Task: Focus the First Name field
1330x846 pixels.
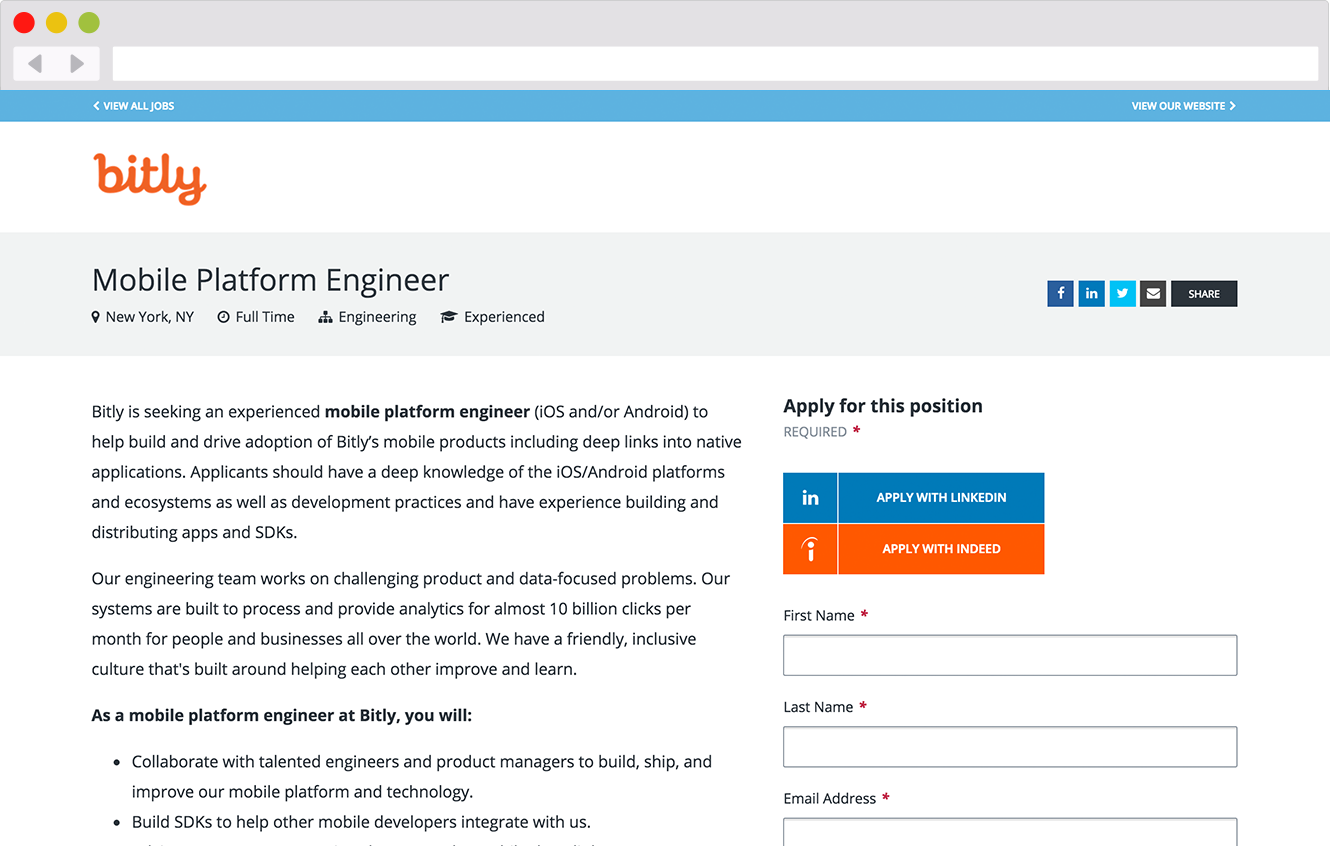Action: (1010, 655)
